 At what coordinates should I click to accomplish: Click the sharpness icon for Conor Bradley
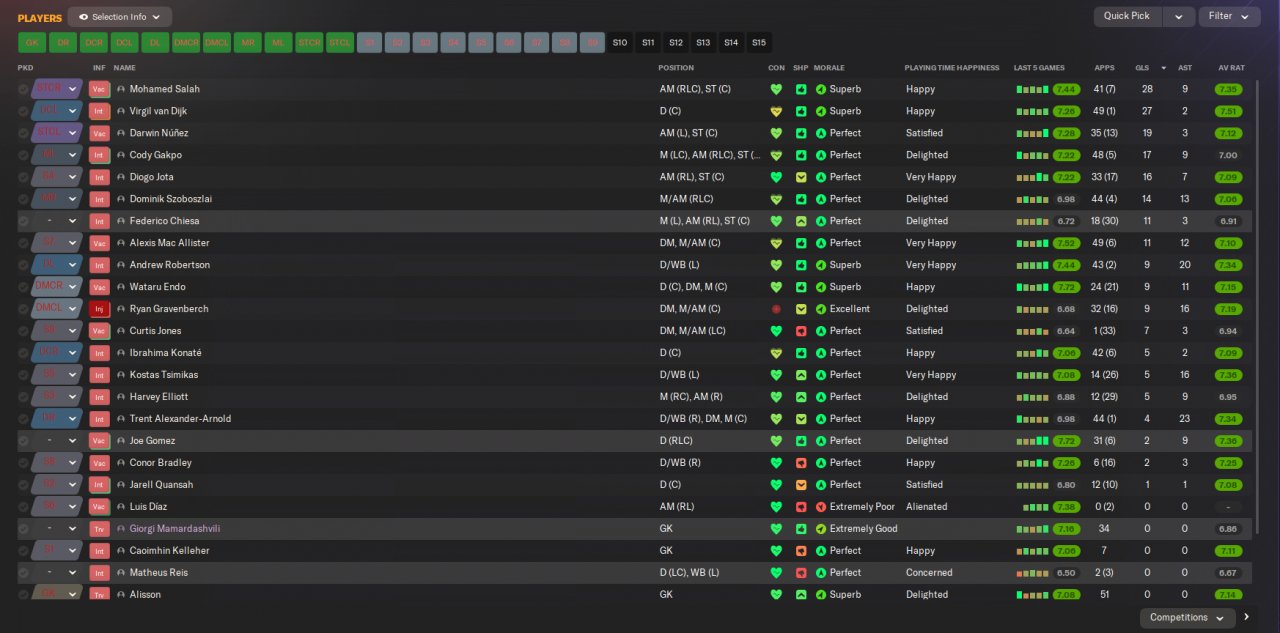(801, 463)
